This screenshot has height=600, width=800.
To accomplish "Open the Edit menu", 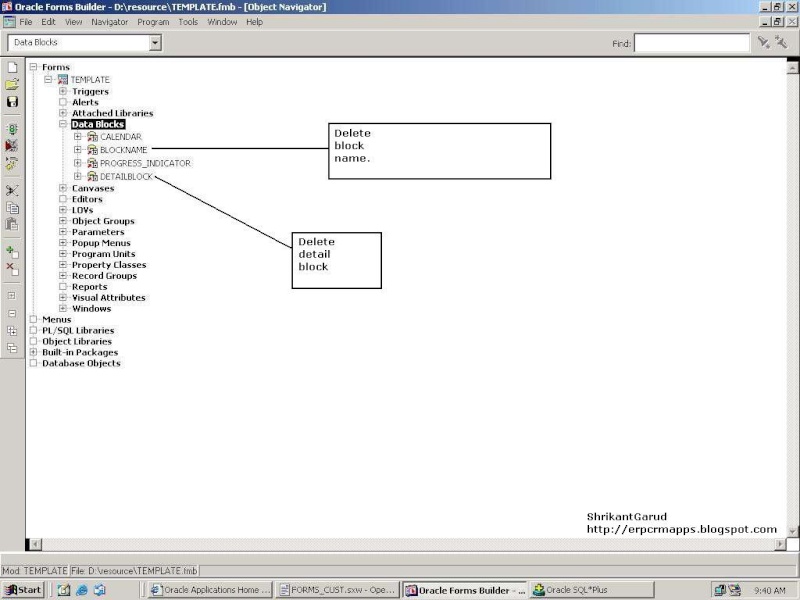I will tap(48, 22).
